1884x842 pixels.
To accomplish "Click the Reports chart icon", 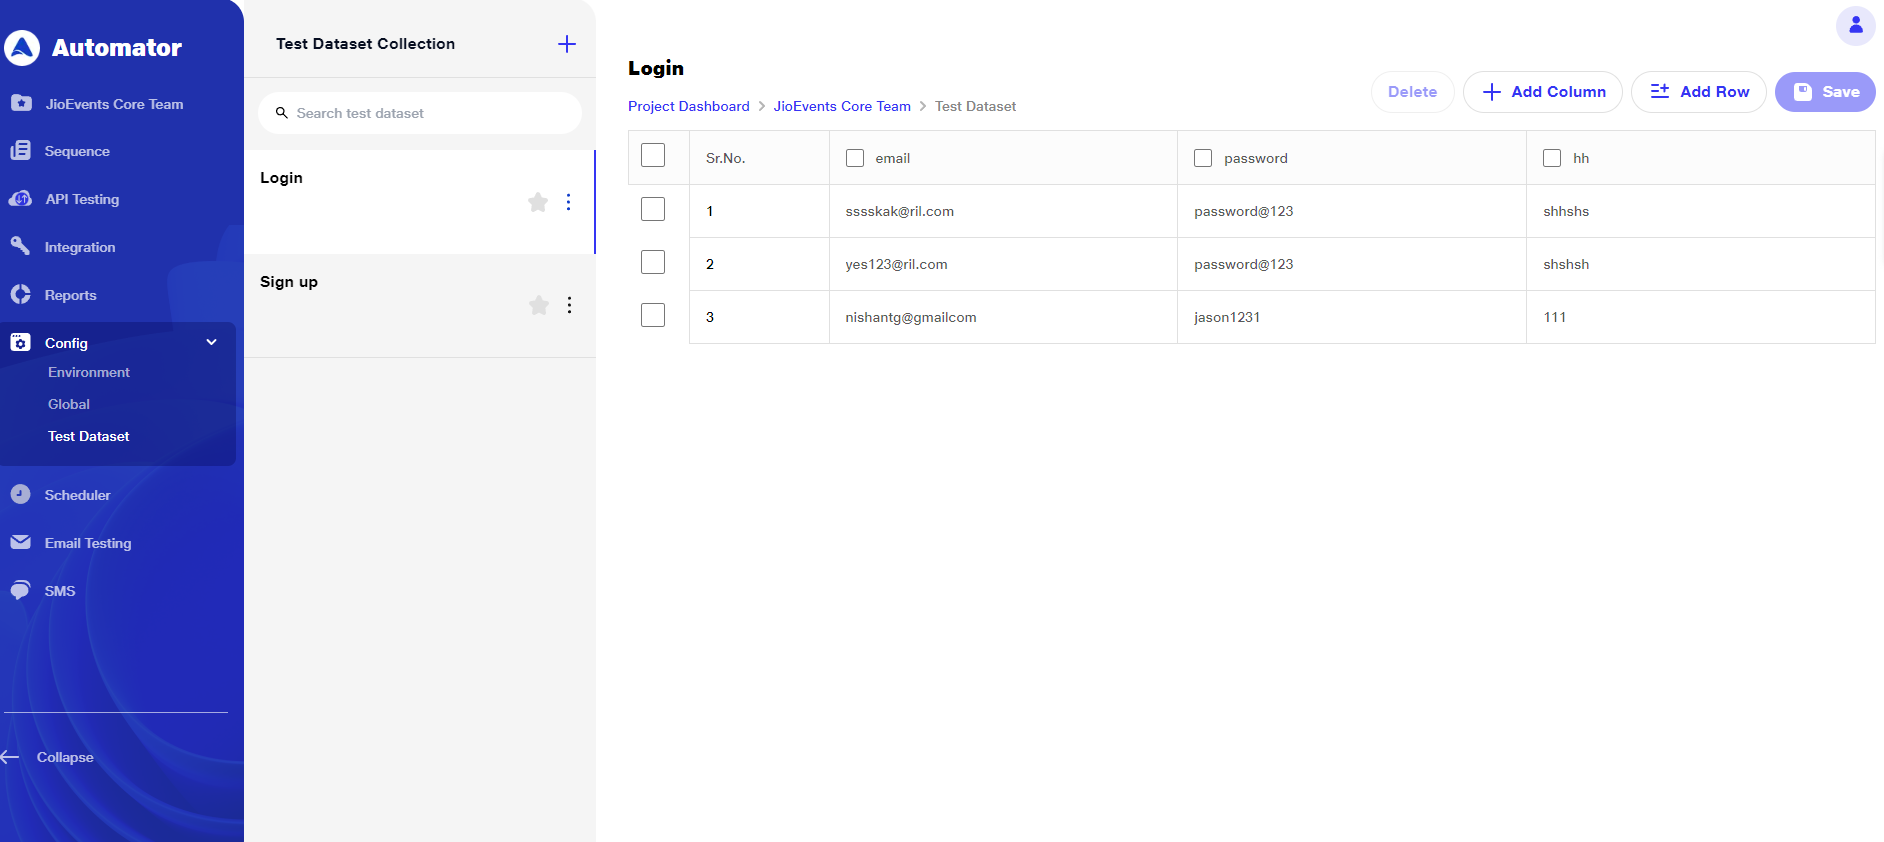I will [20, 294].
